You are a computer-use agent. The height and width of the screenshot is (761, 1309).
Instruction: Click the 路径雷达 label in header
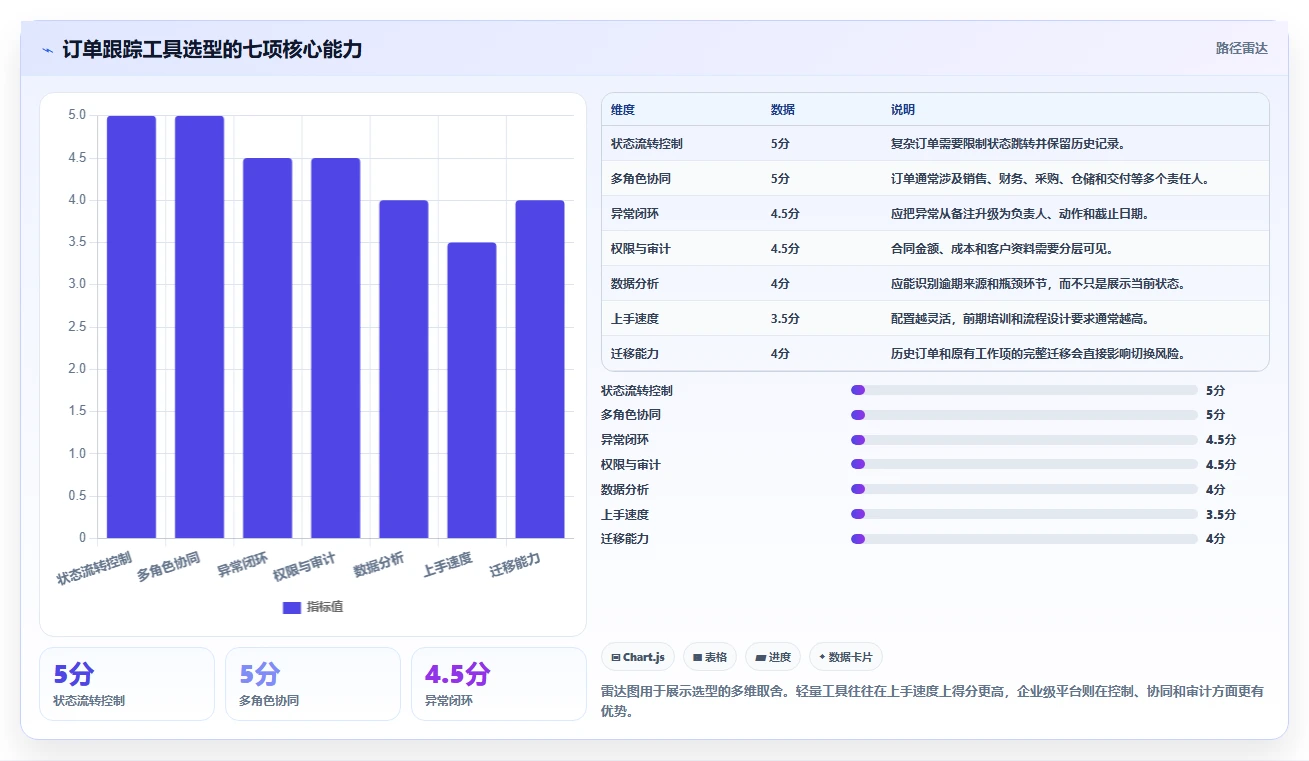(1241, 48)
